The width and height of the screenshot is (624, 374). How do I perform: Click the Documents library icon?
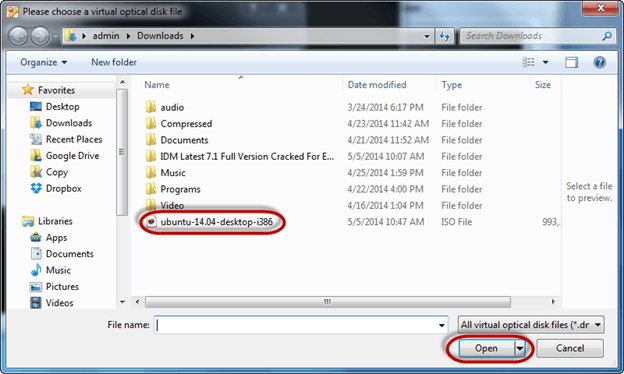tap(36, 253)
